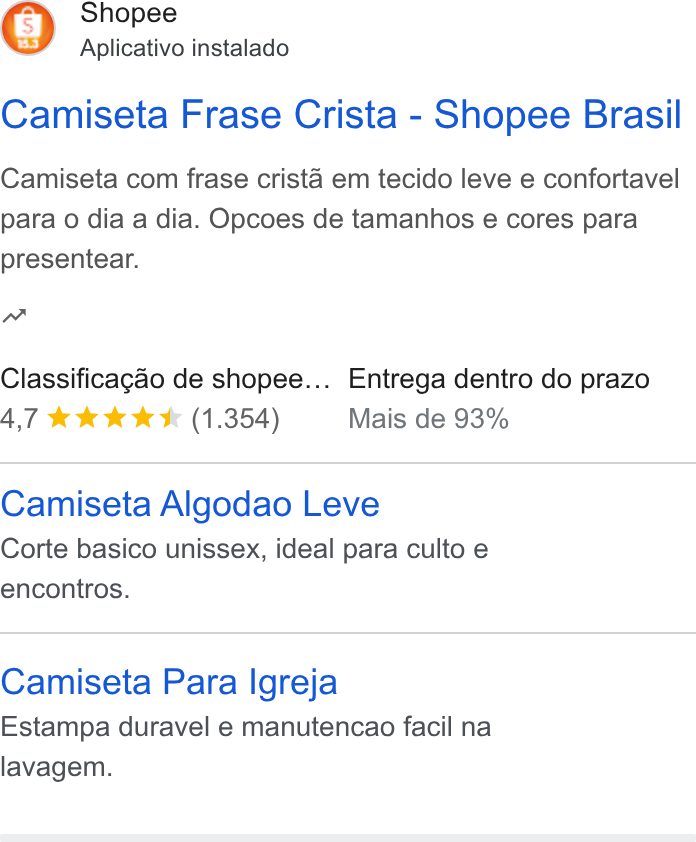Open the Camiseta Algodao Leve link
The image size is (696, 842).
pyautogui.click(x=190, y=504)
